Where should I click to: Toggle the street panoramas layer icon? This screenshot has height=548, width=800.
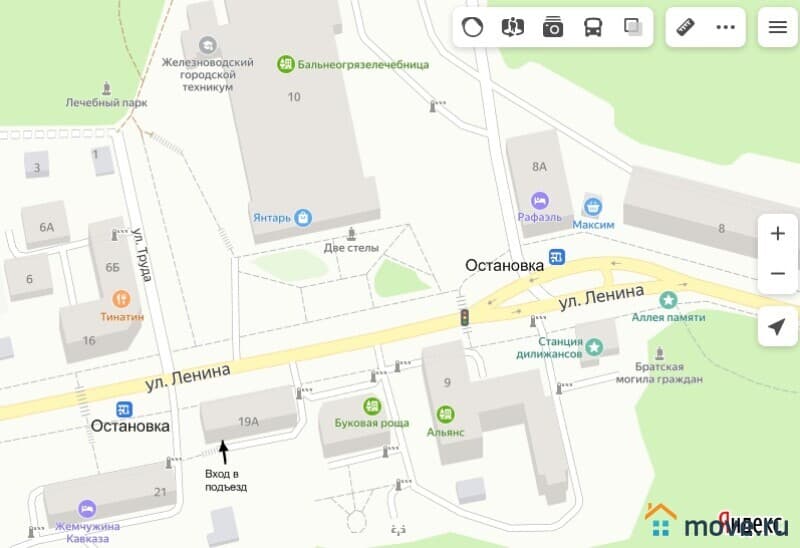click(512, 27)
